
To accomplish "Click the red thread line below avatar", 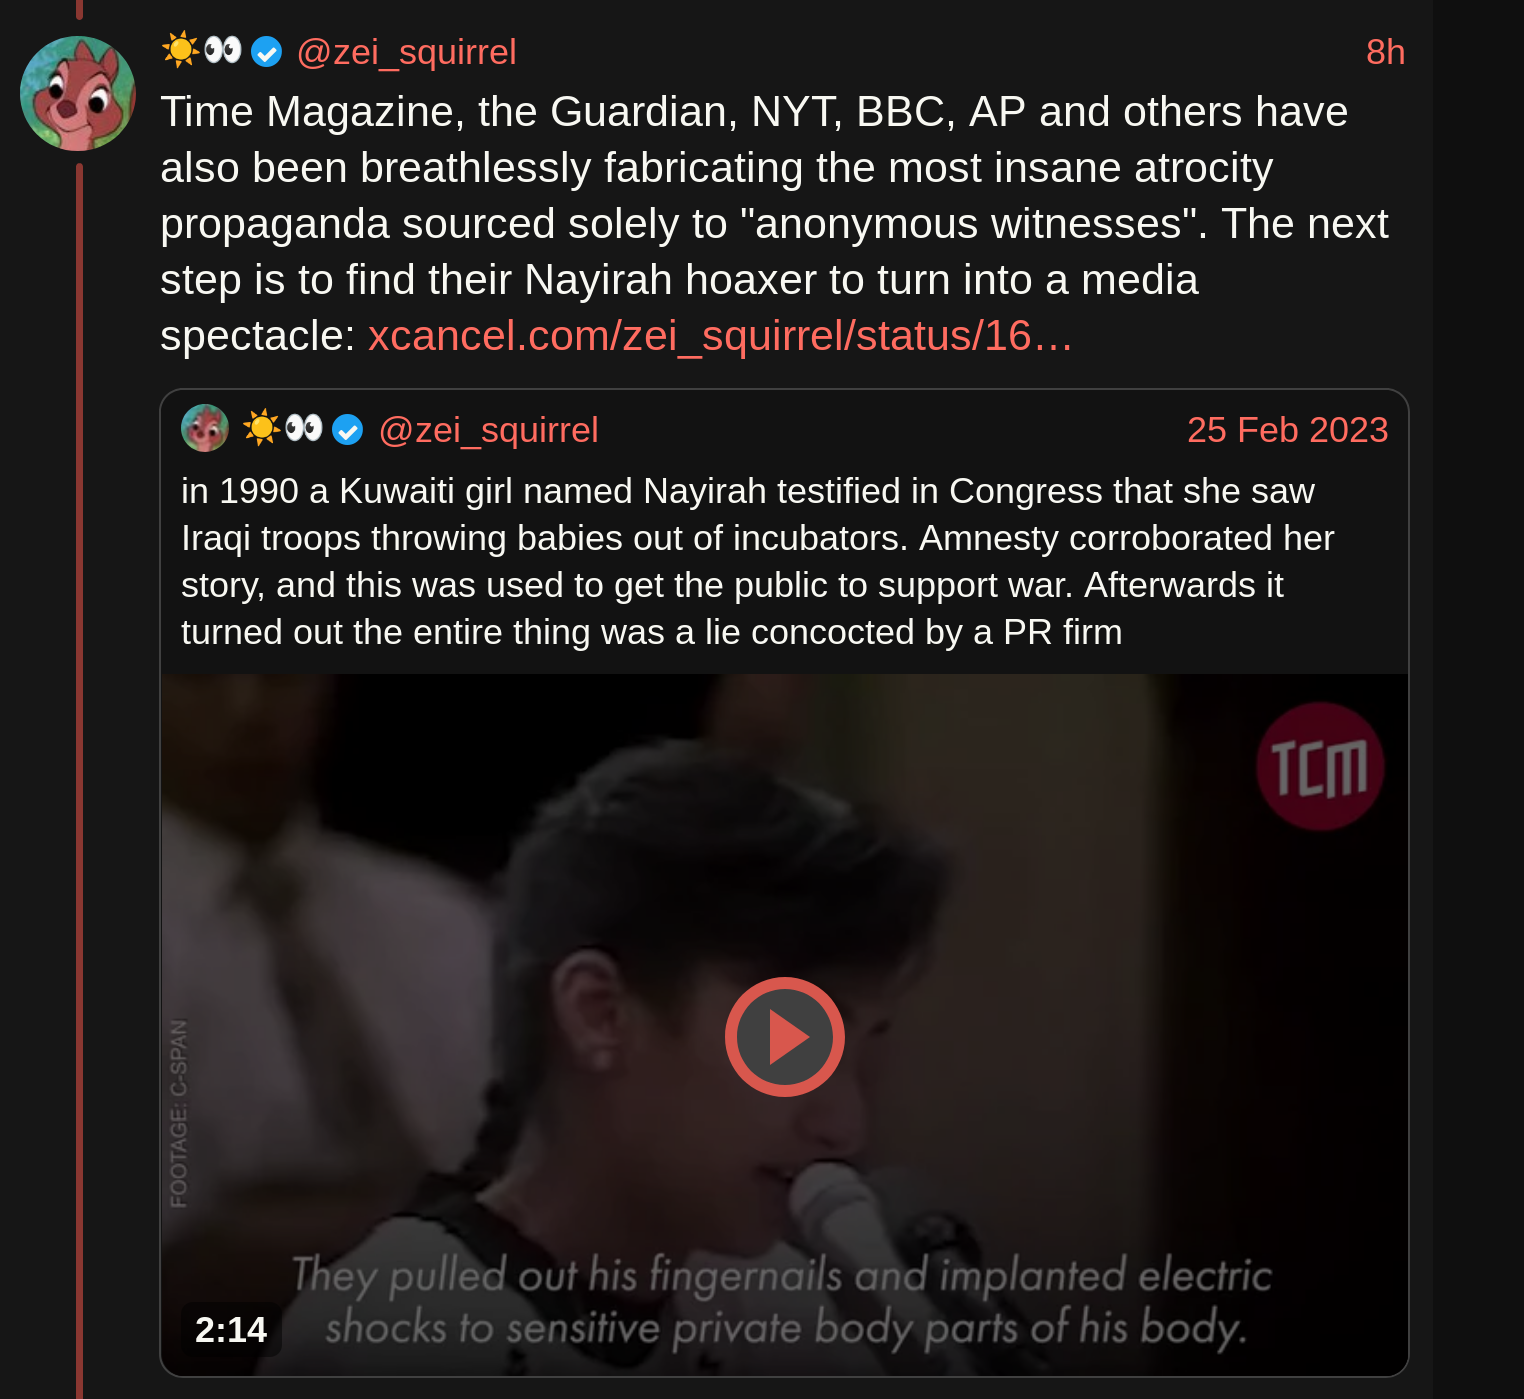I will tap(79, 780).
